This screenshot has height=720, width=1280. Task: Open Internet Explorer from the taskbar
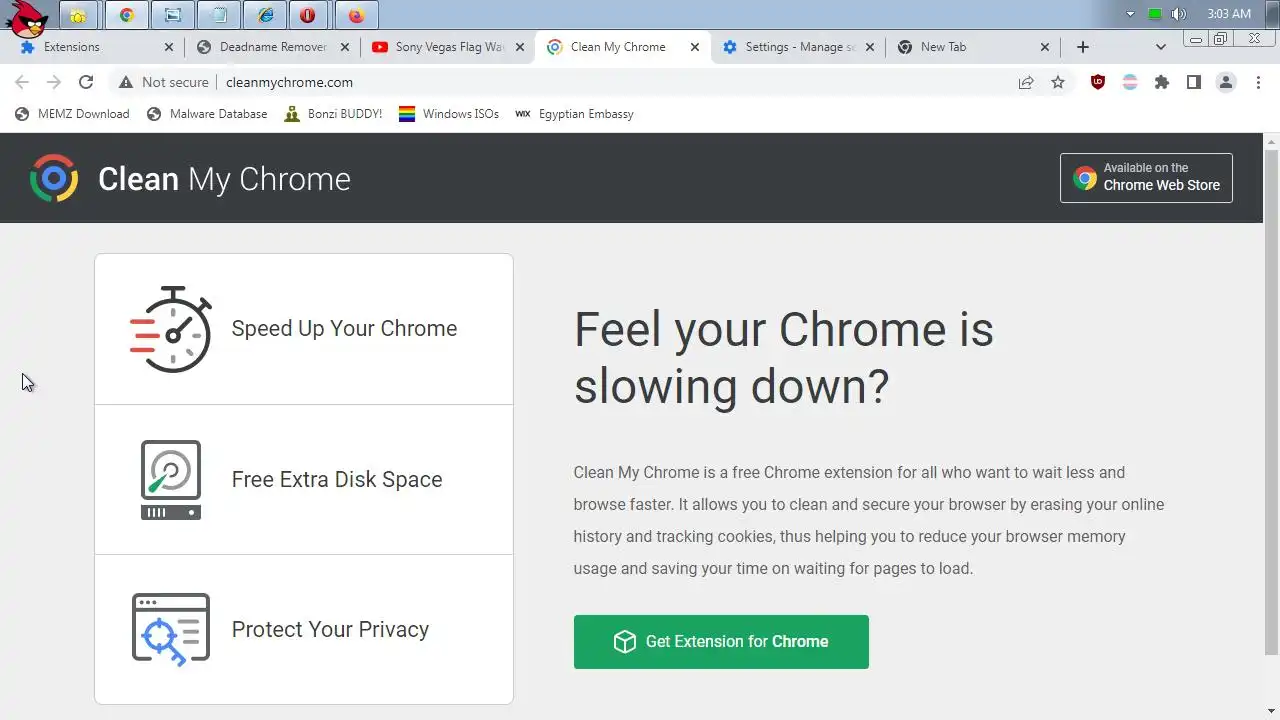[265, 15]
